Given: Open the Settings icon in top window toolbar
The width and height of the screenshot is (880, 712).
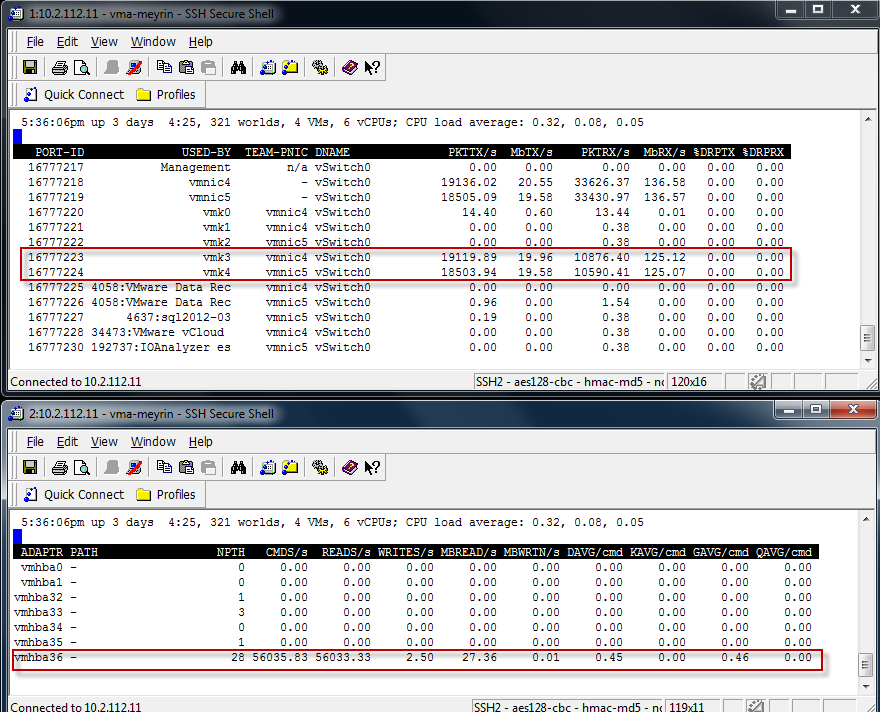Looking at the screenshot, I should [x=320, y=68].
